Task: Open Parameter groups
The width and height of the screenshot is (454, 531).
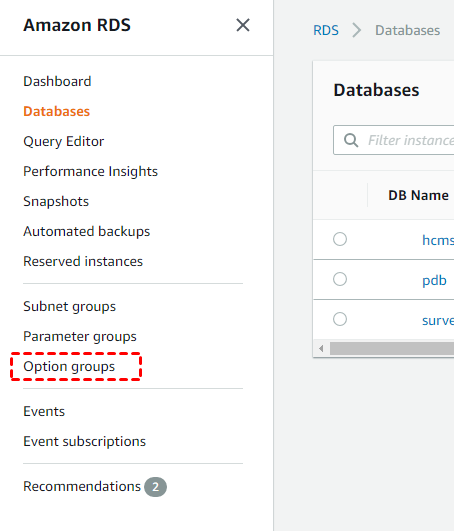Action: 80,337
